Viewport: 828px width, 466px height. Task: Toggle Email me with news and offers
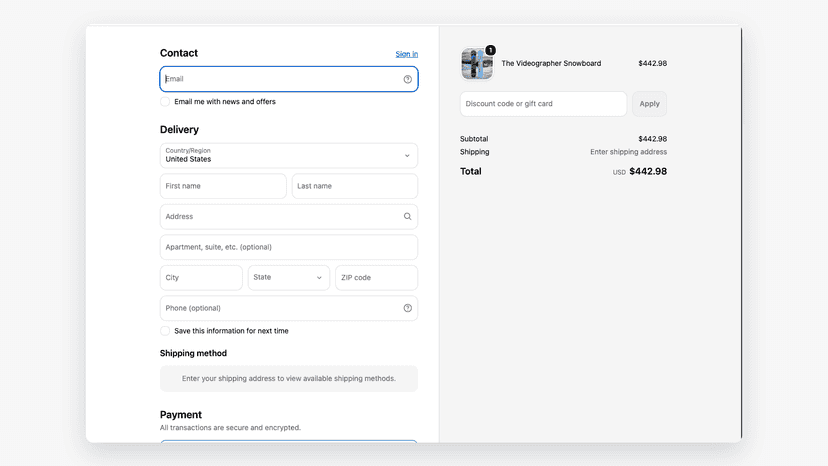point(165,101)
